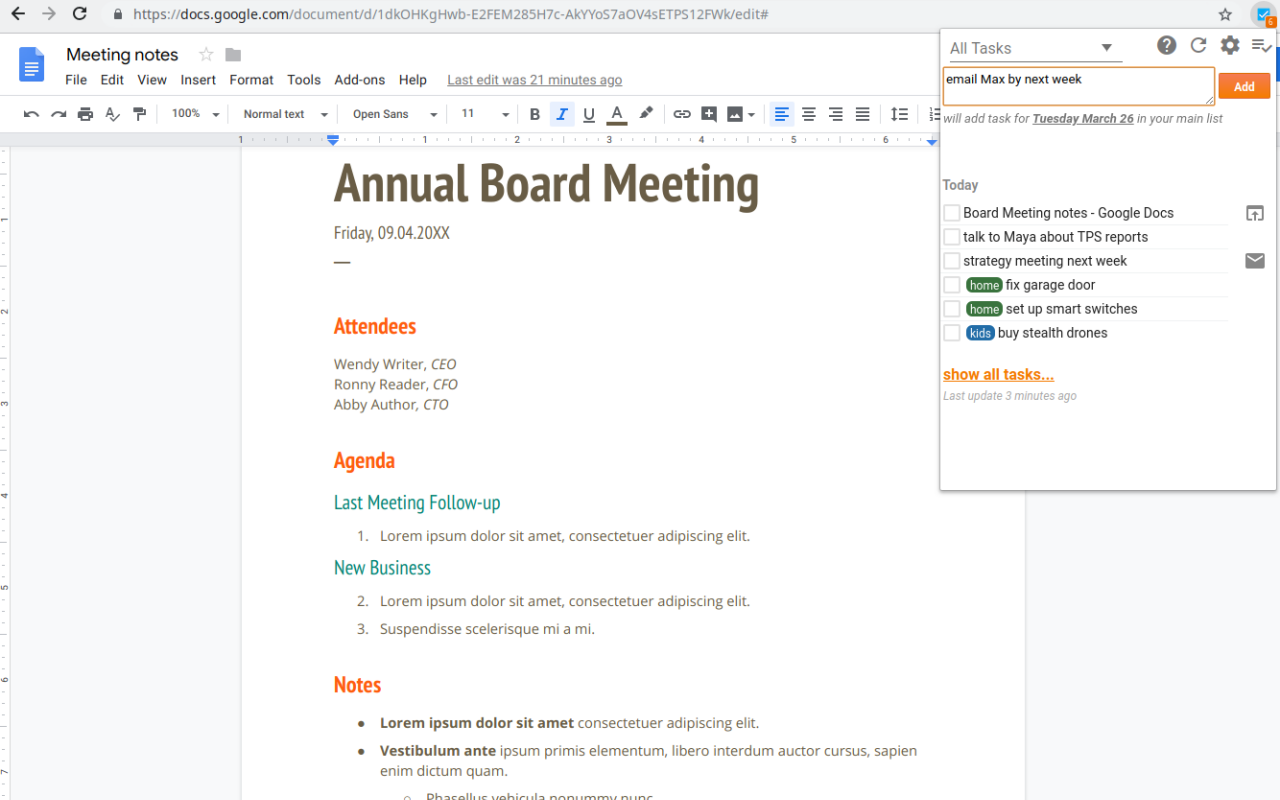Insert a comment from the toolbar
The image size is (1280, 800).
coord(709,113)
